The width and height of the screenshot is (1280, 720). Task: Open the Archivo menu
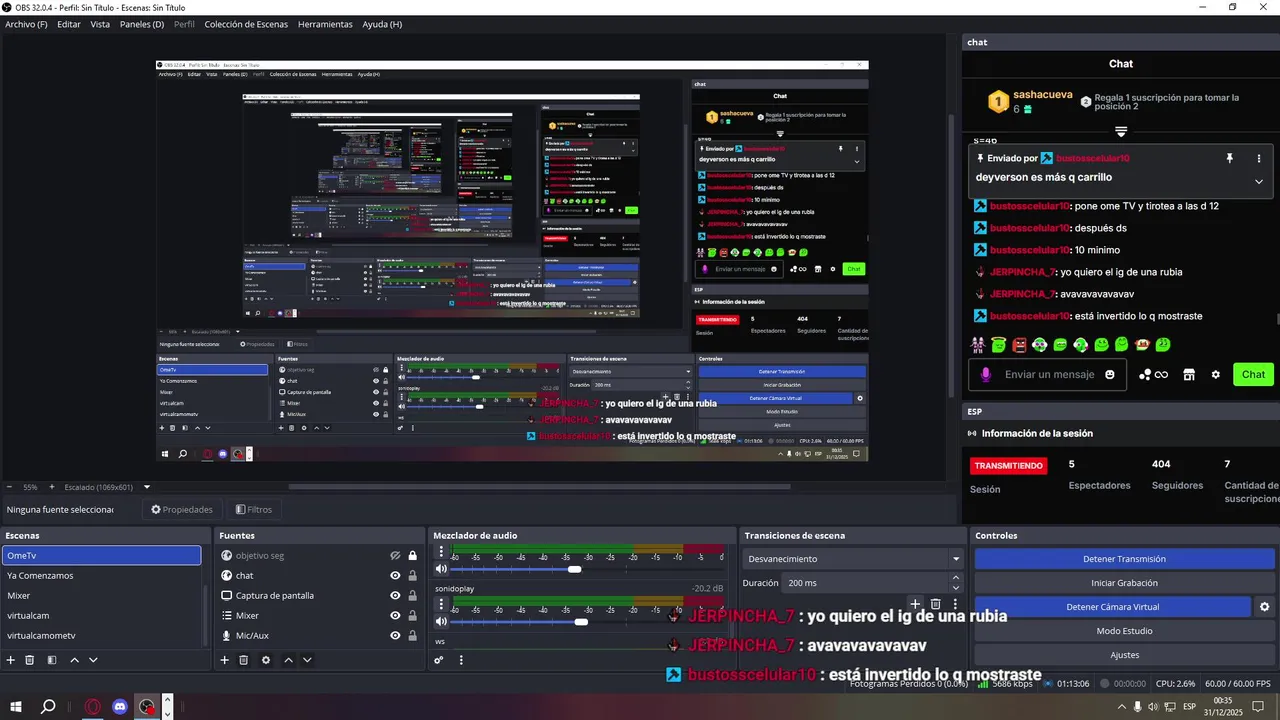pyautogui.click(x=26, y=24)
